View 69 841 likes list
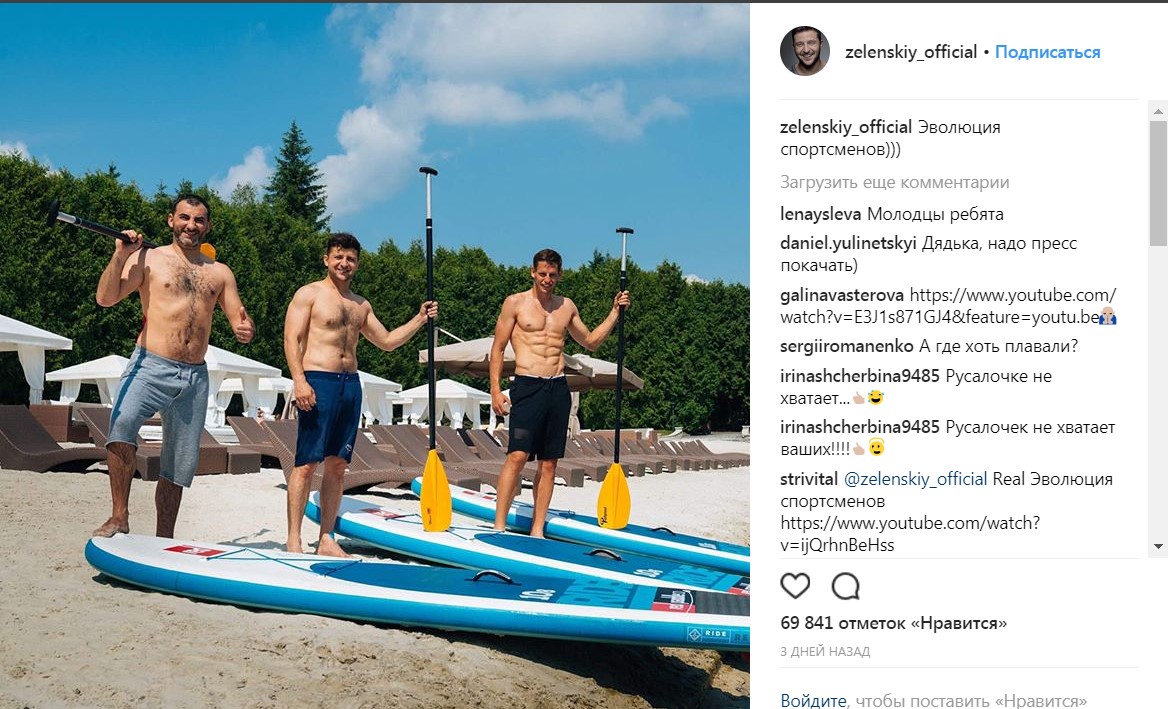This screenshot has height=709, width=1168. pos(893,623)
